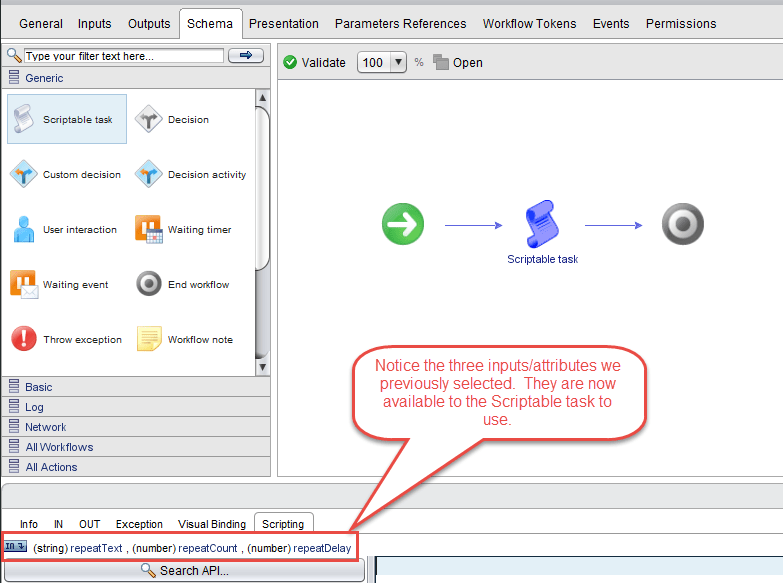This screenshot has width=783, height=583.
Task: Click the green start arrow node
Action: coord(403,225)
